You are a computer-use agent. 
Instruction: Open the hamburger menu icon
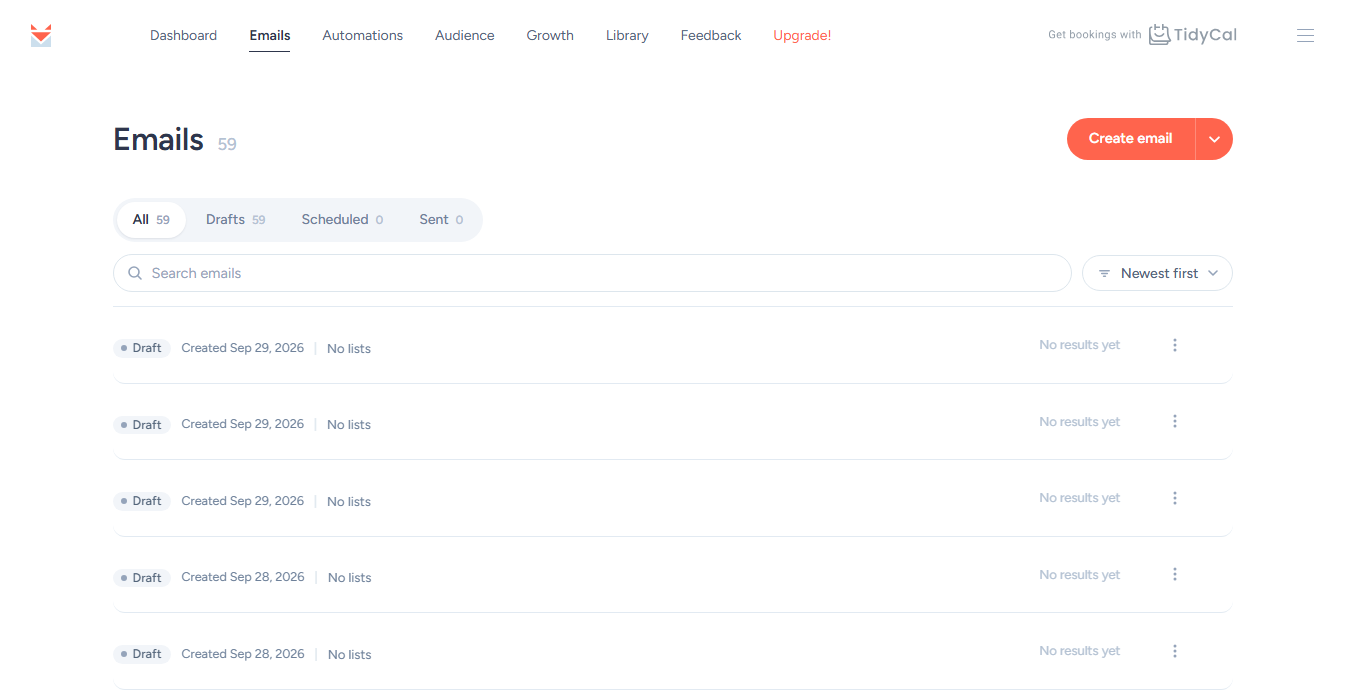point(1305,35)
